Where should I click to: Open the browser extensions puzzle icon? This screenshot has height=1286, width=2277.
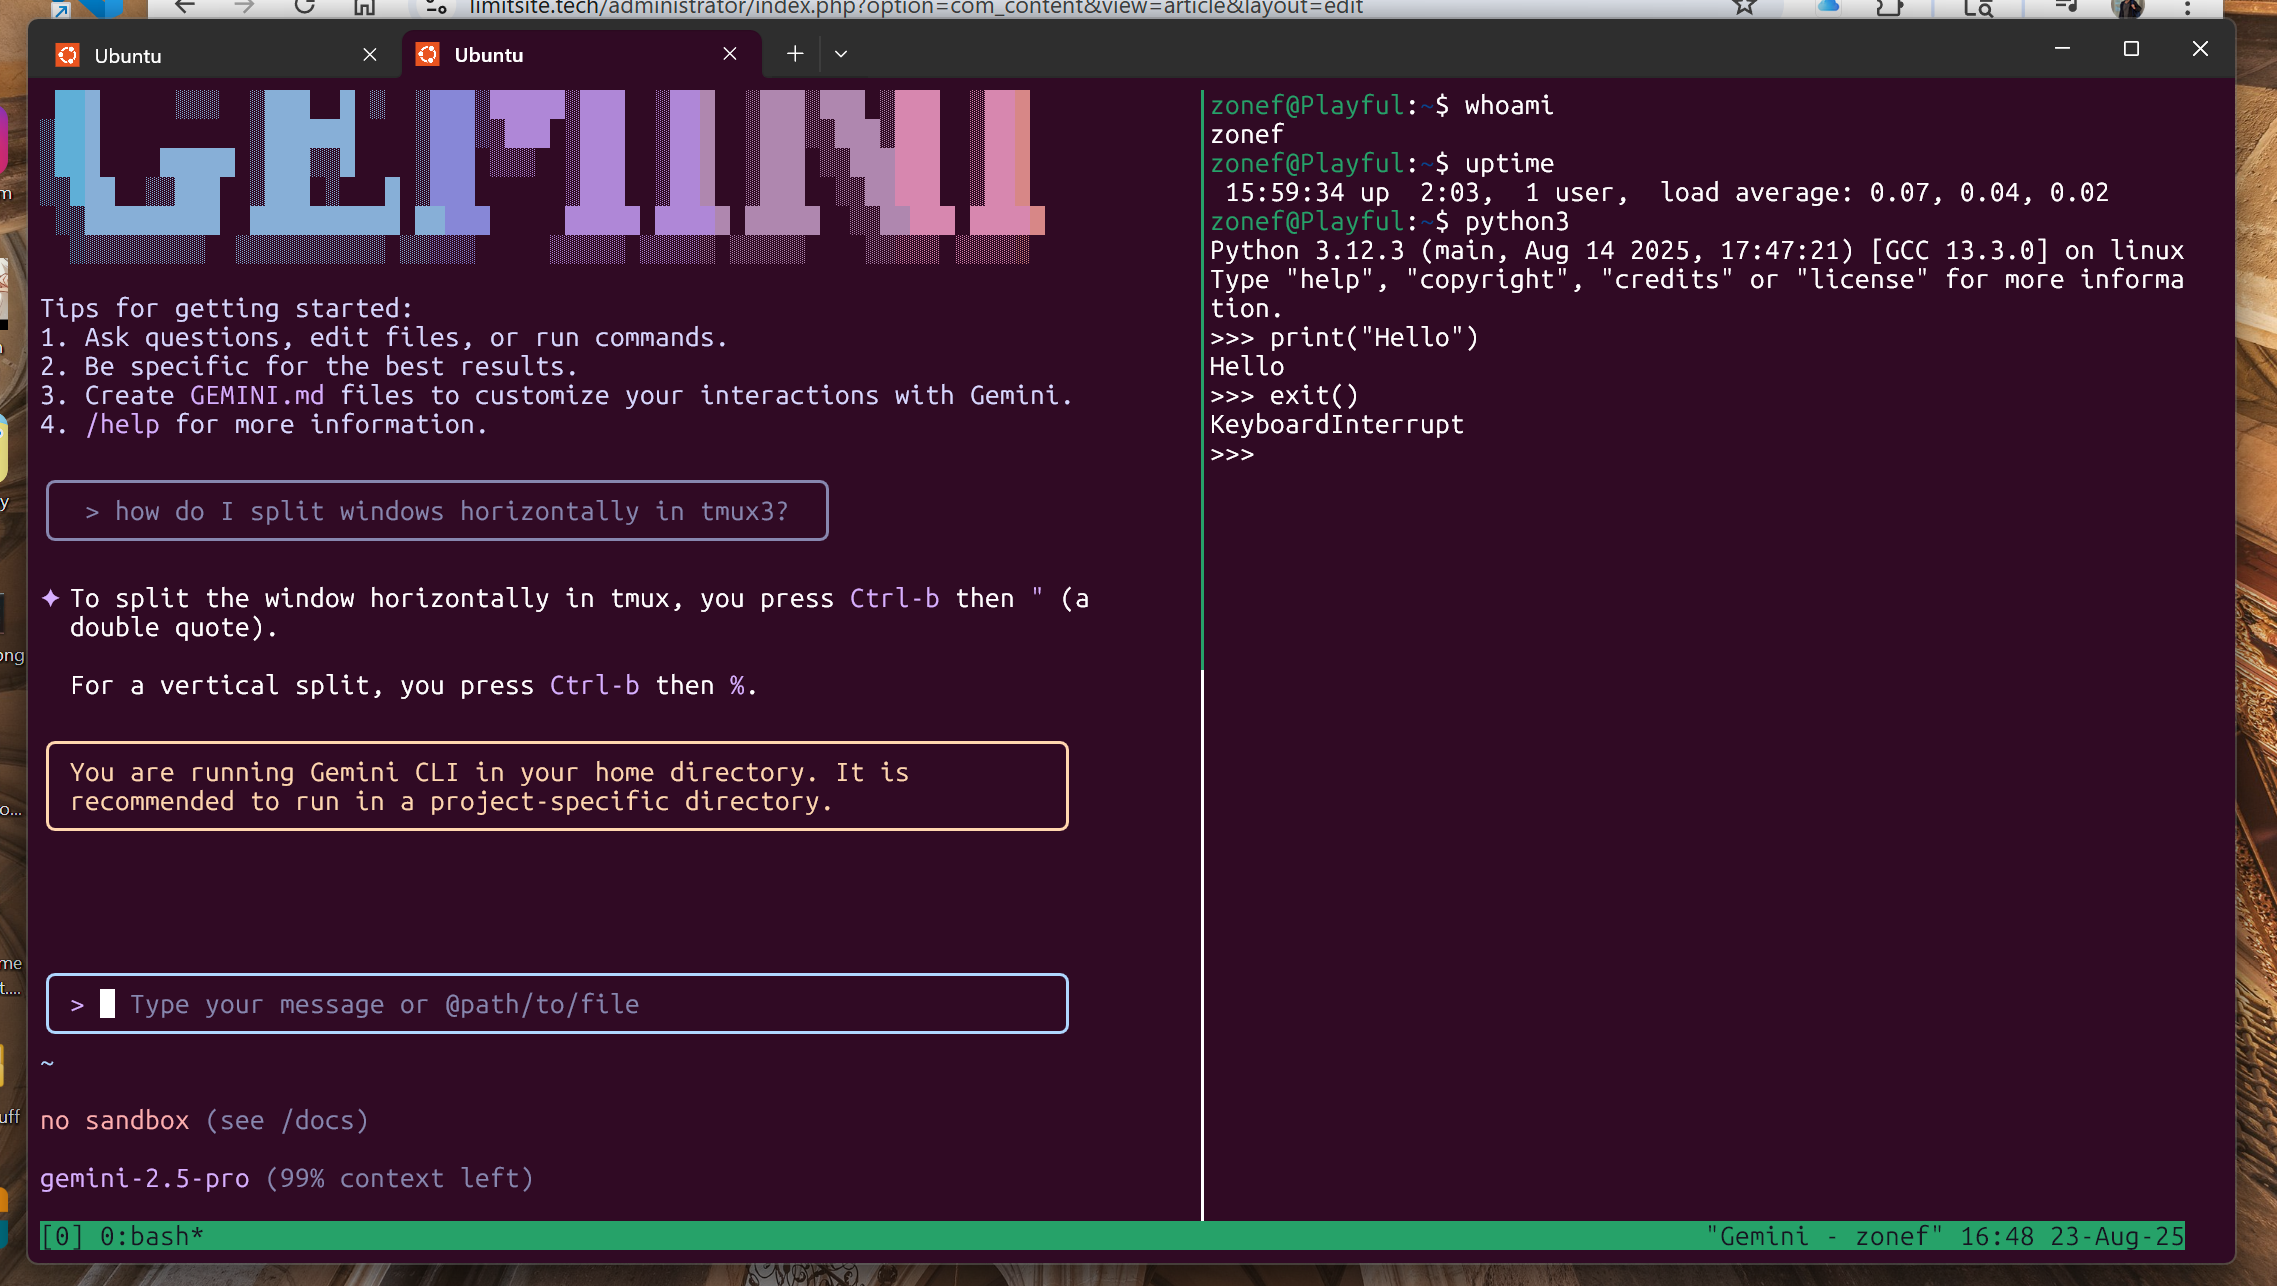click(1889, 7)
